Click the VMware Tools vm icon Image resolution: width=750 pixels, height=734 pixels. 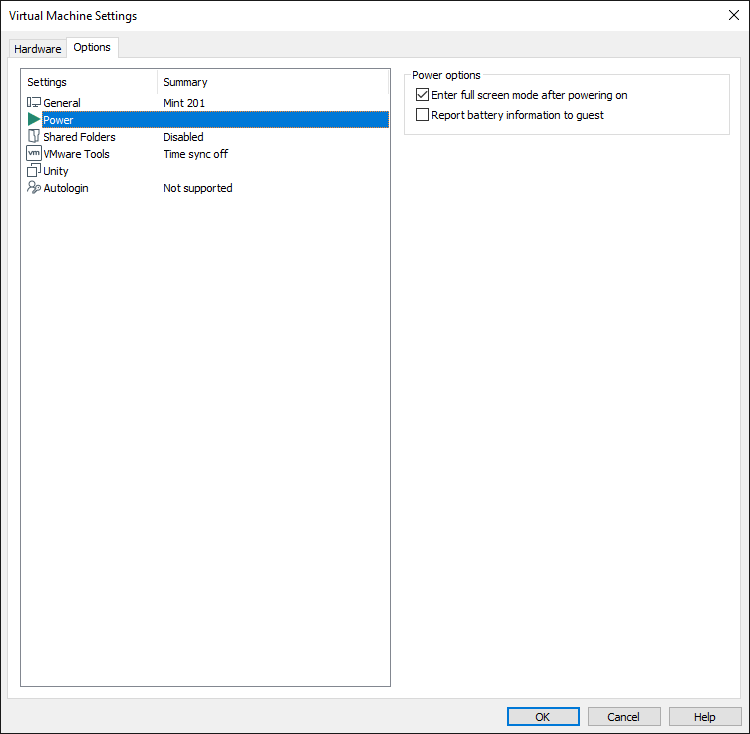tap(34, 153)
